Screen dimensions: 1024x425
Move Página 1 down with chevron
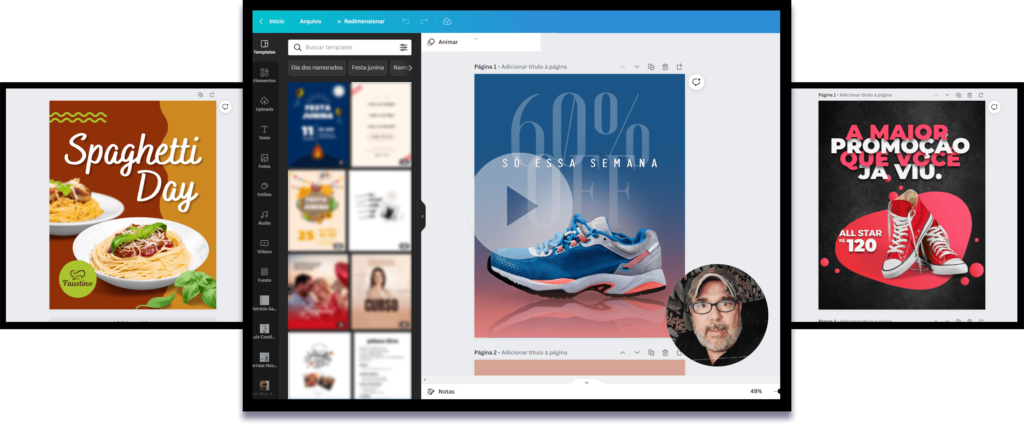coord(636,67)
